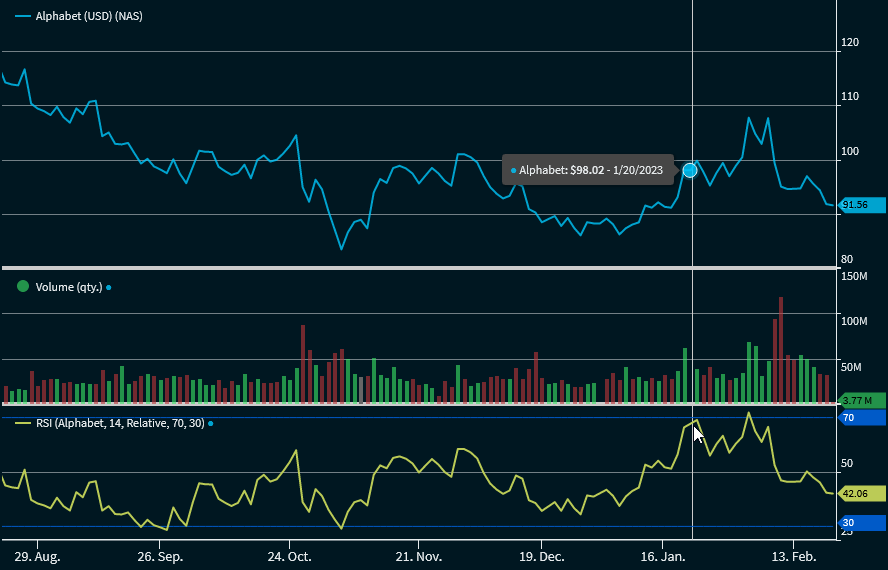Screen dimensions: 888x570
Task: Toggle the blue dot next to RSI label
Action: click(x=210, y=424)
